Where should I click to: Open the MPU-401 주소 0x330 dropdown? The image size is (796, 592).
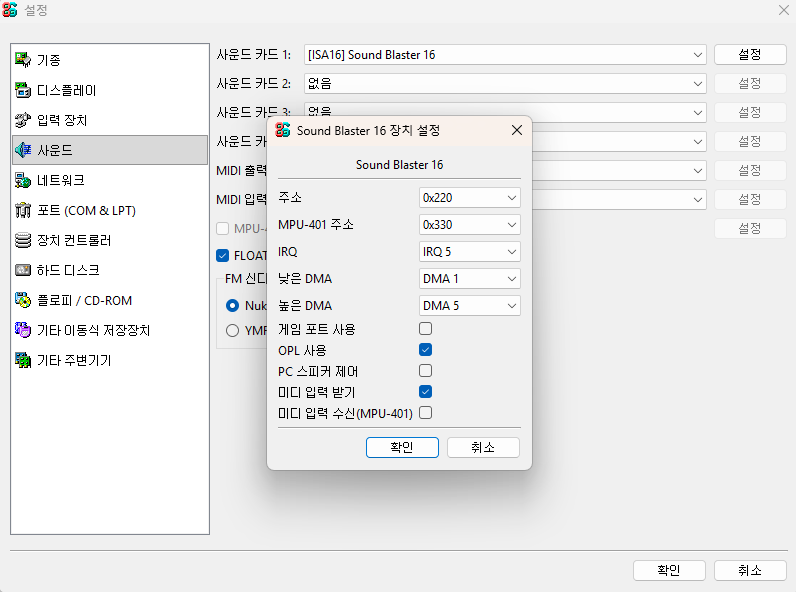(470, 224)
